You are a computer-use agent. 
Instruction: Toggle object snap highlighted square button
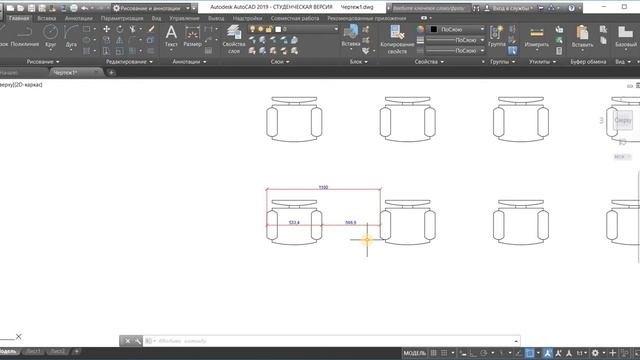529,353
